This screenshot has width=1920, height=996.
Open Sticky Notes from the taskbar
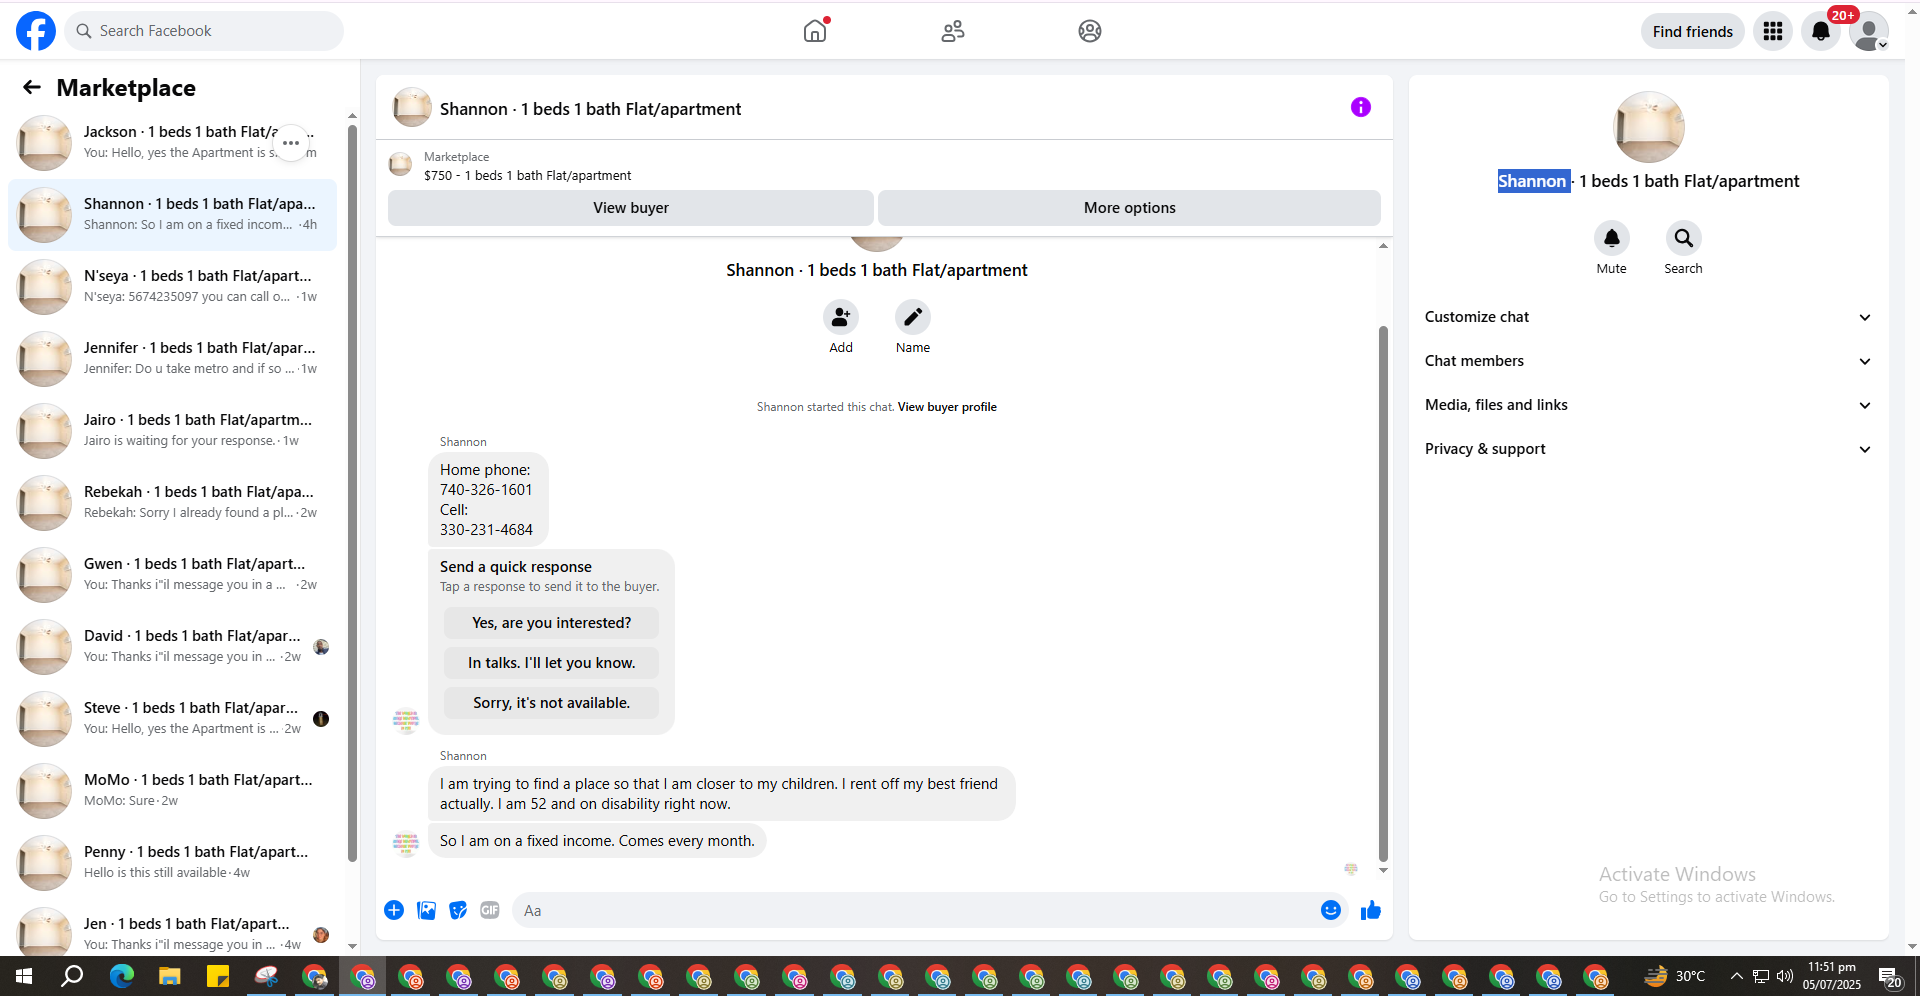pyautogui.click(x=217, y=976)
